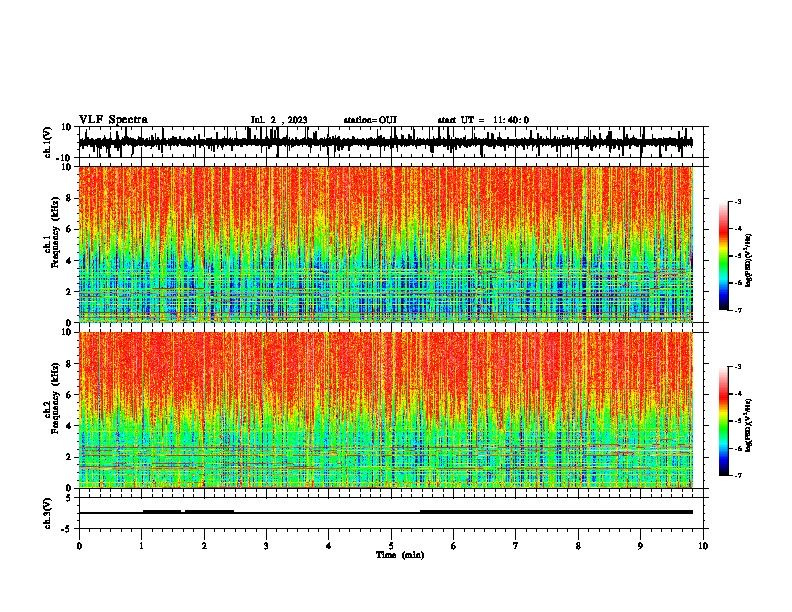Click the ch.1 log(PSD) color scale bar

coord(723,256)
